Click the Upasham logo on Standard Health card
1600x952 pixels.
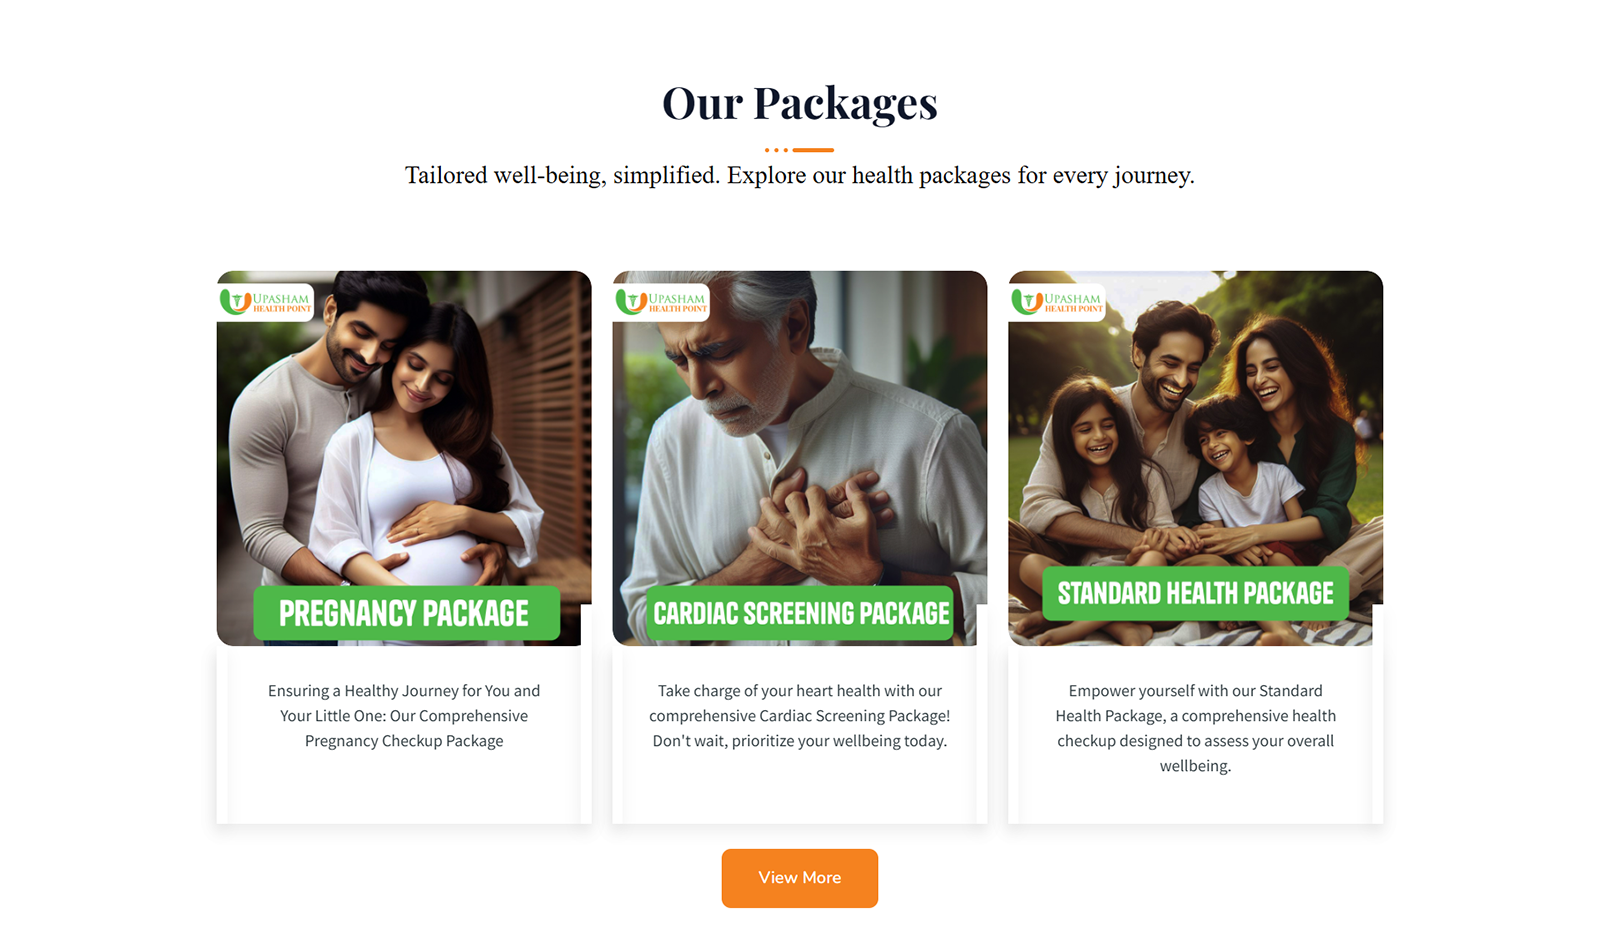click(1057, 301)
